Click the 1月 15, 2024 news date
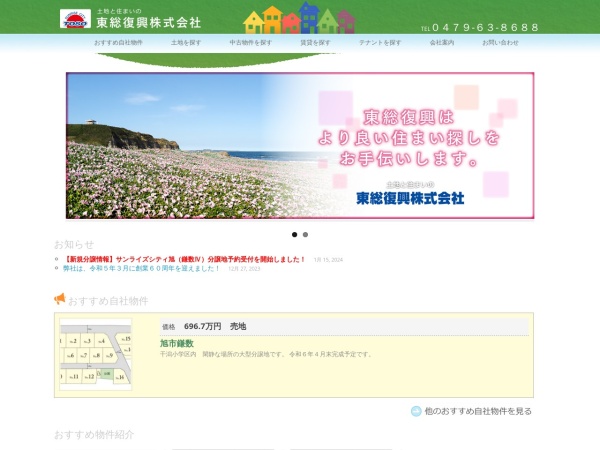This screenshot has height=450, width=600. point(328,260)
